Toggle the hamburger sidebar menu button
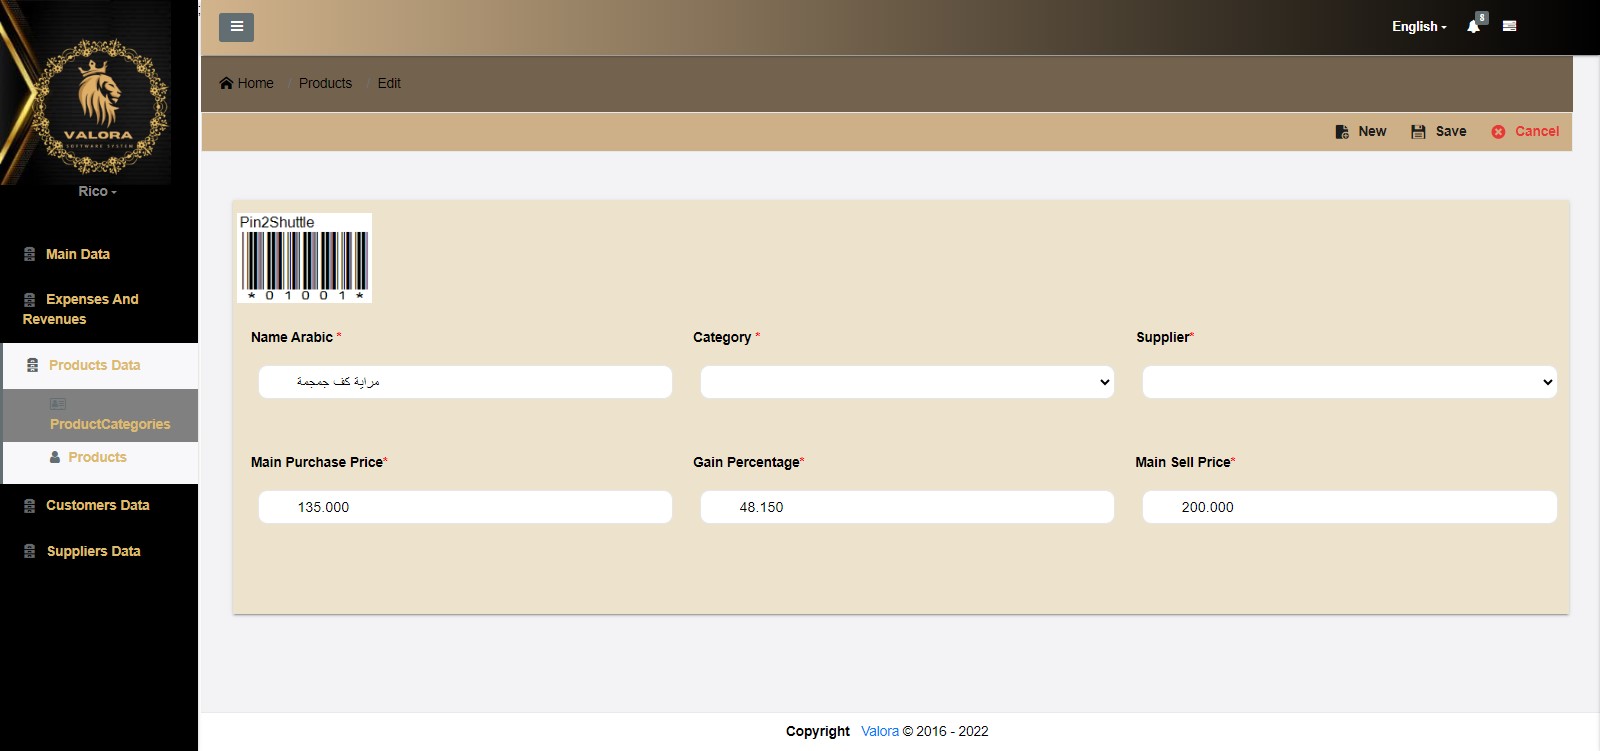 236,27
